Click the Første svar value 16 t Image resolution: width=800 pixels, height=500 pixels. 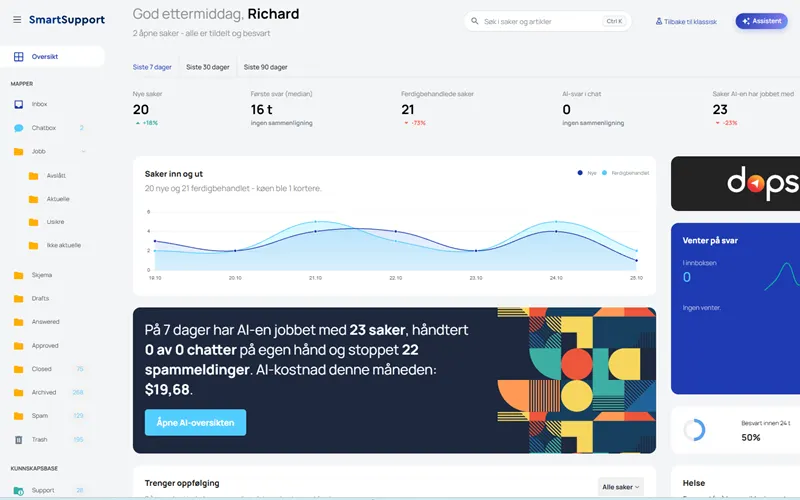pyautogui.click(x=261, y=110)
